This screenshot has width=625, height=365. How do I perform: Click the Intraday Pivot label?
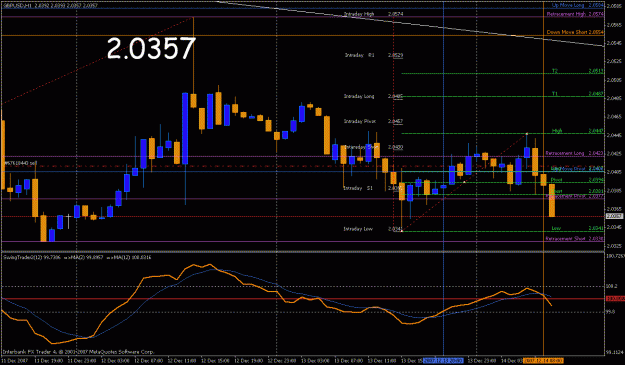(360, 121)
